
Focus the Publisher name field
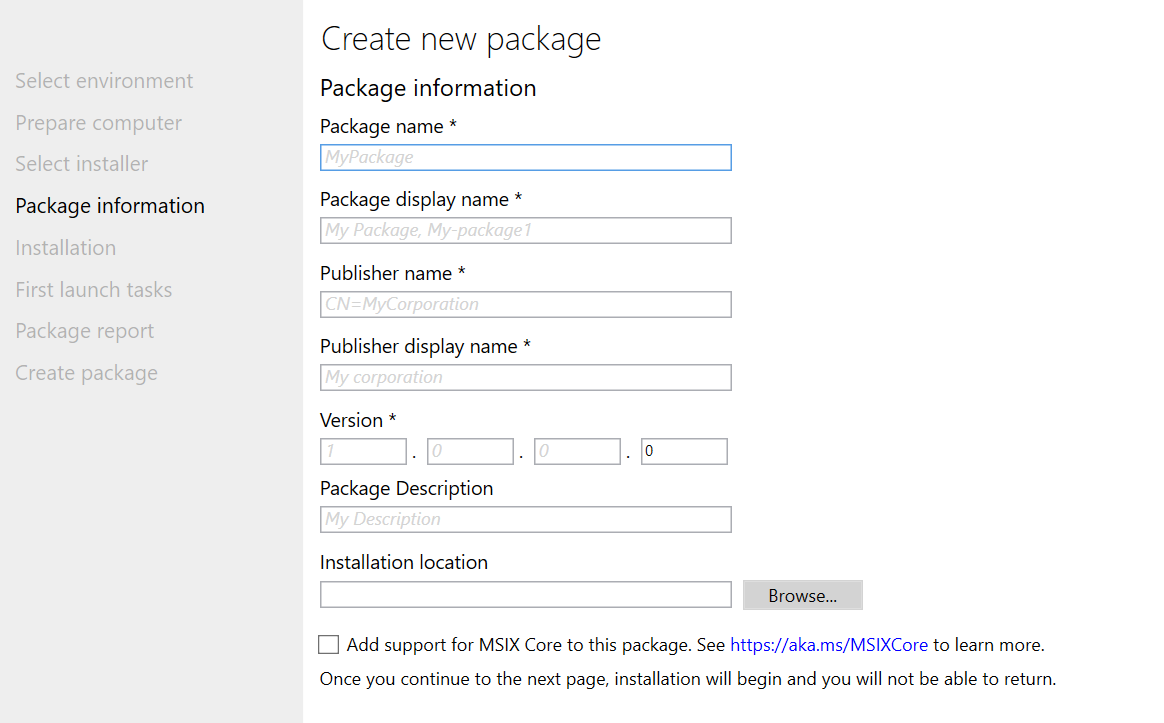[526, 304]
